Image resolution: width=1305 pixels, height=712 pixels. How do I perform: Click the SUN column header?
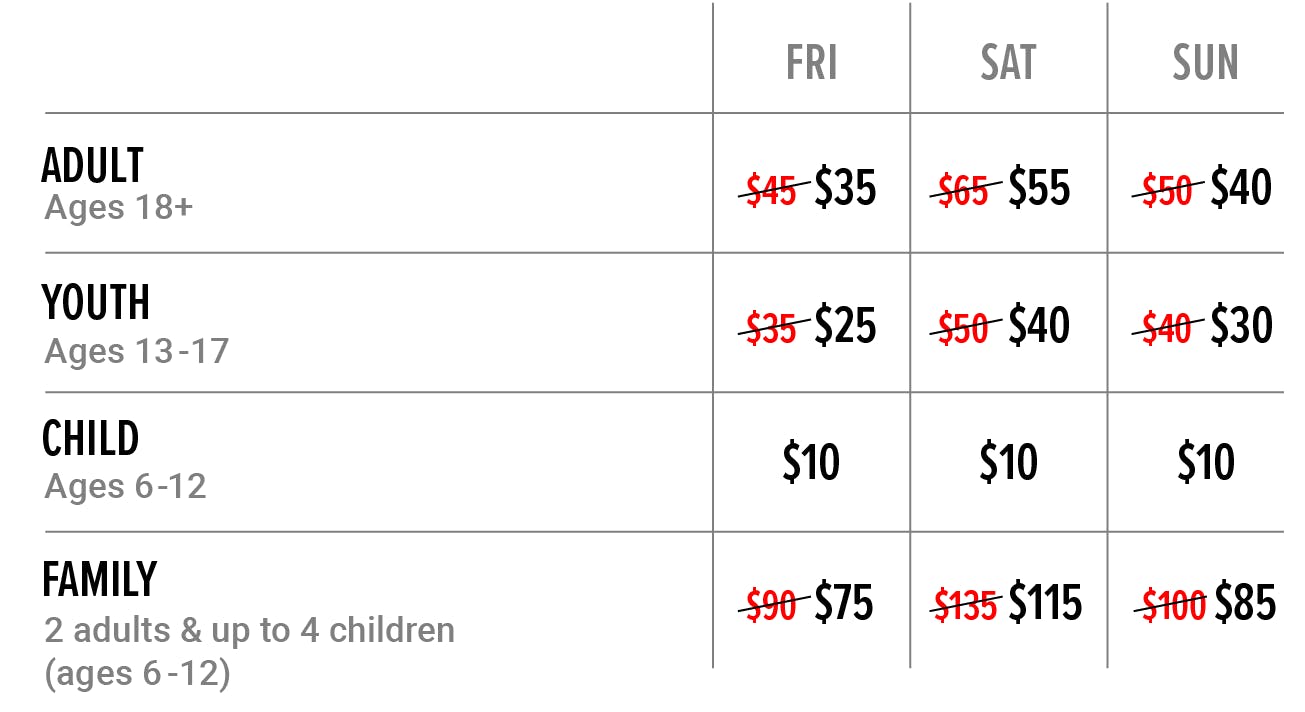[1205, 62]
